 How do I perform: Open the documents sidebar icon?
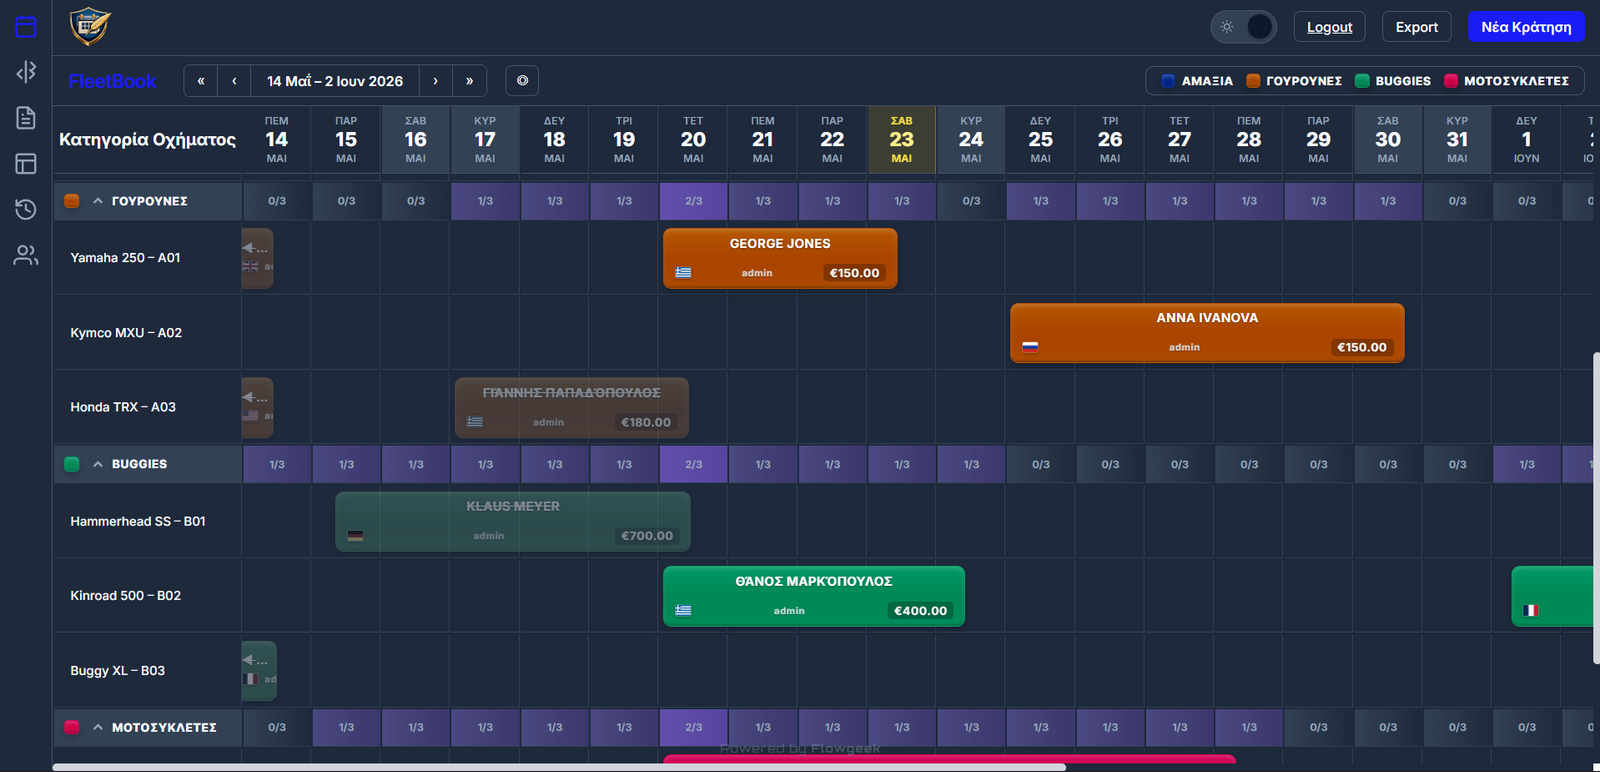point(26,117)
